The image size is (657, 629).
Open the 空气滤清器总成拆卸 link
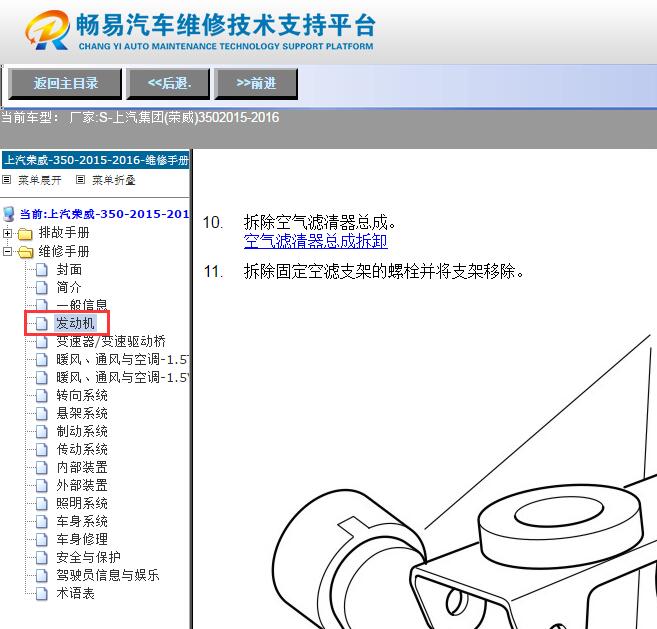point(316,241)
